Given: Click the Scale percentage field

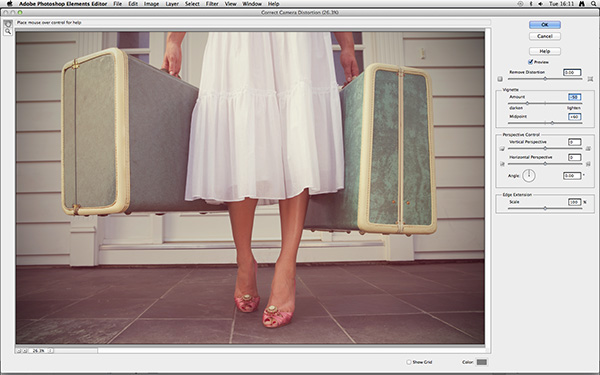Looking at the screenshot, I should coord(574,202).
